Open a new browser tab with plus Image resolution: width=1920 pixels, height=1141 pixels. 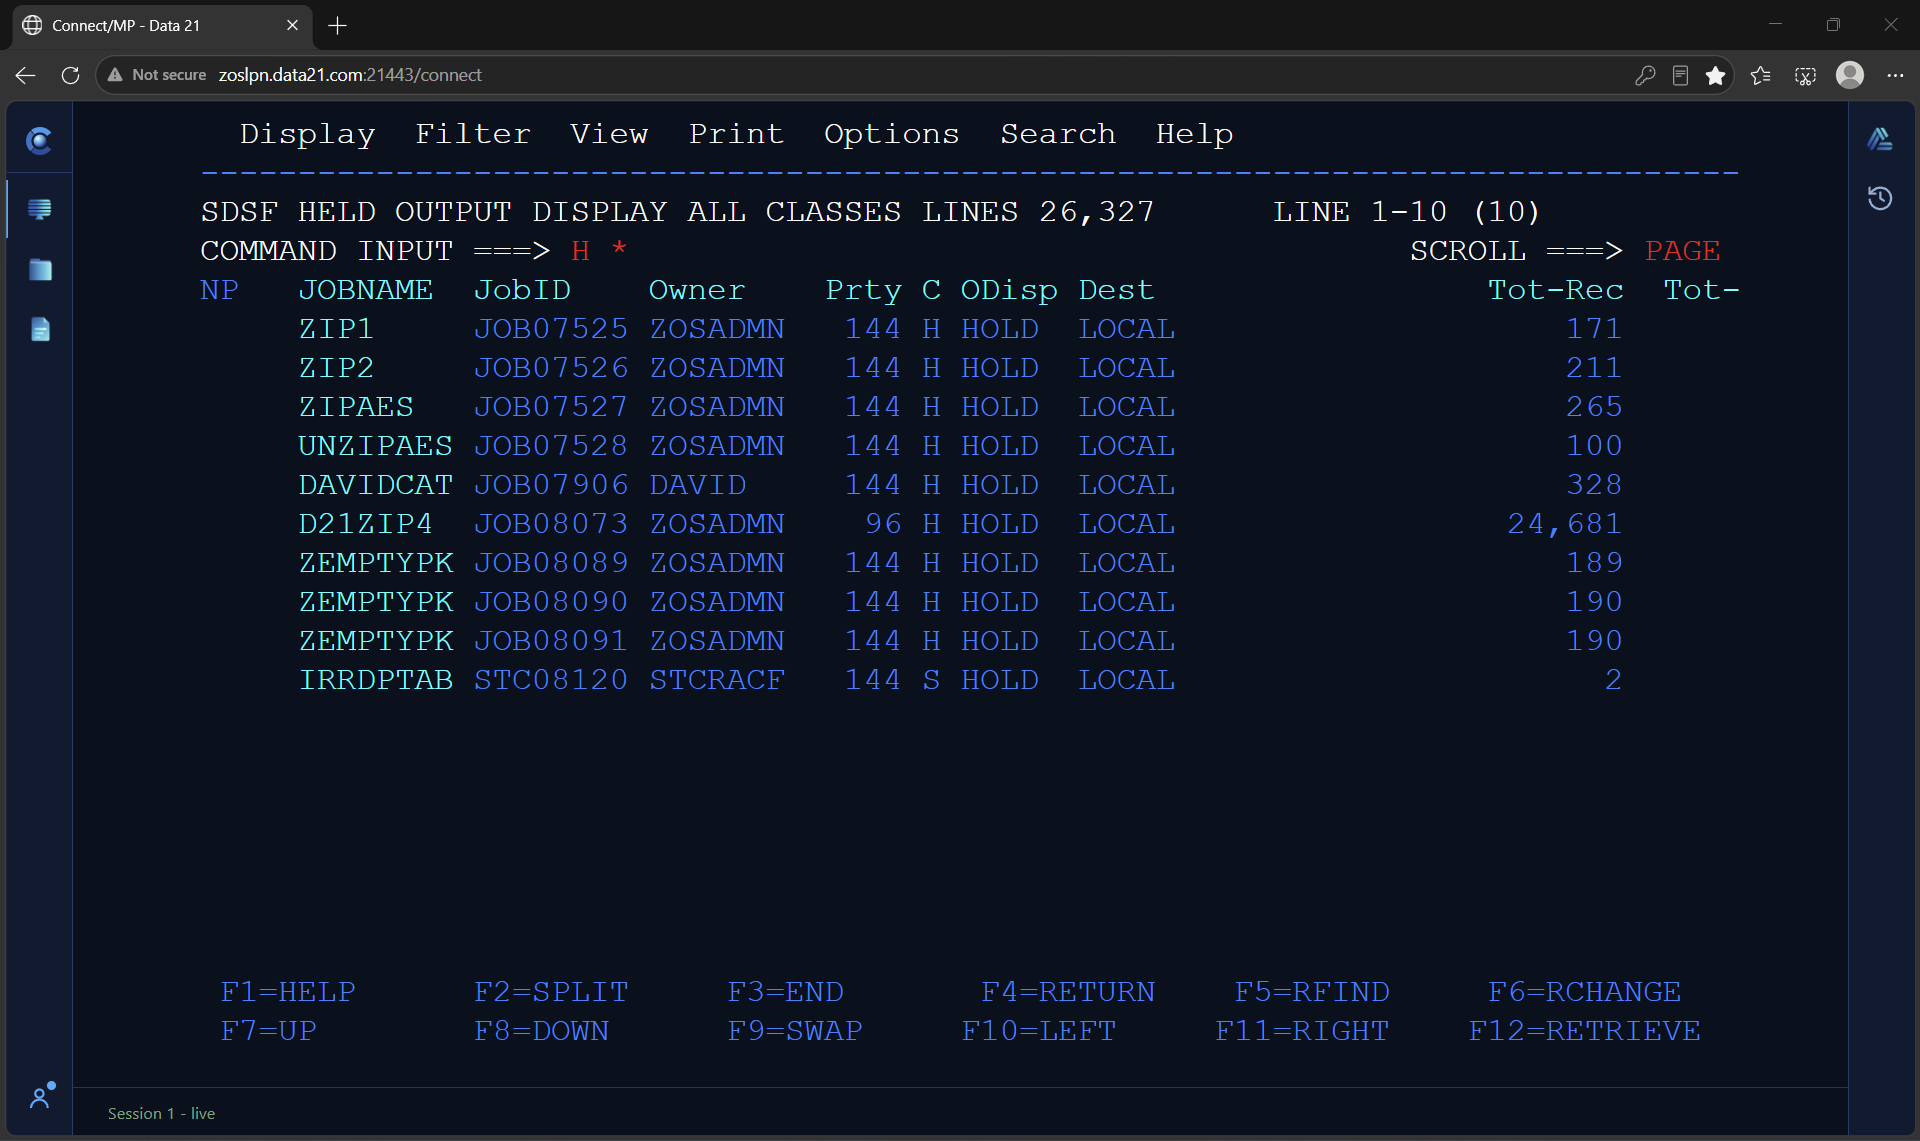point(338,26)
